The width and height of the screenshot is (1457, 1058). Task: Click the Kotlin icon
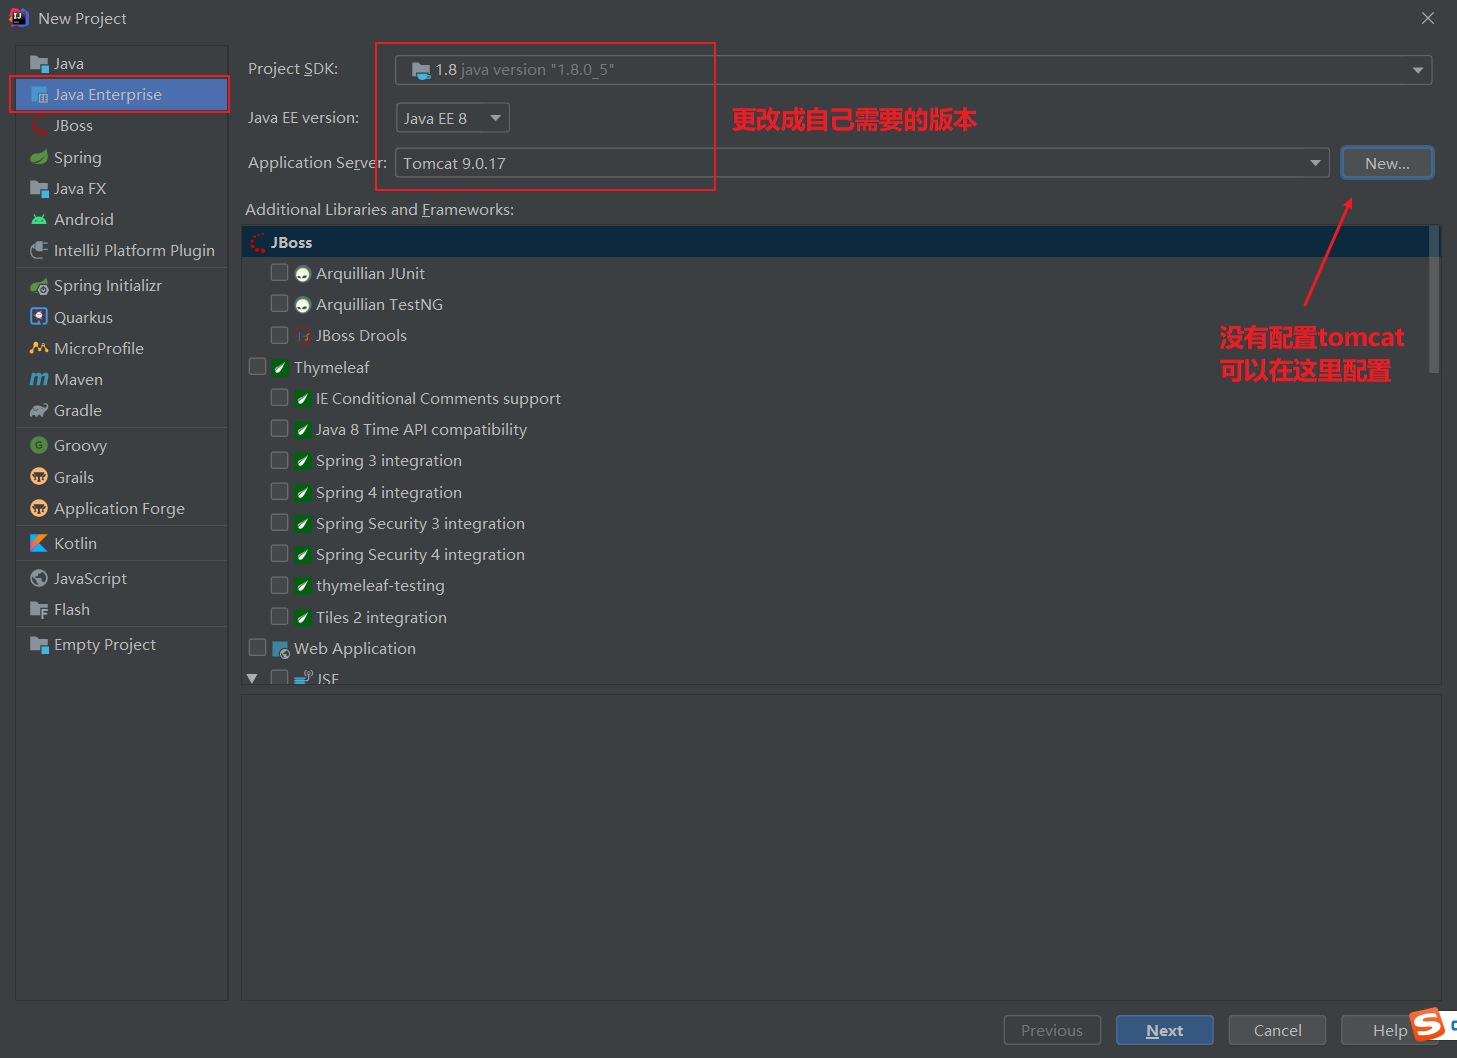pyautogui.click(x=39, y=543)
